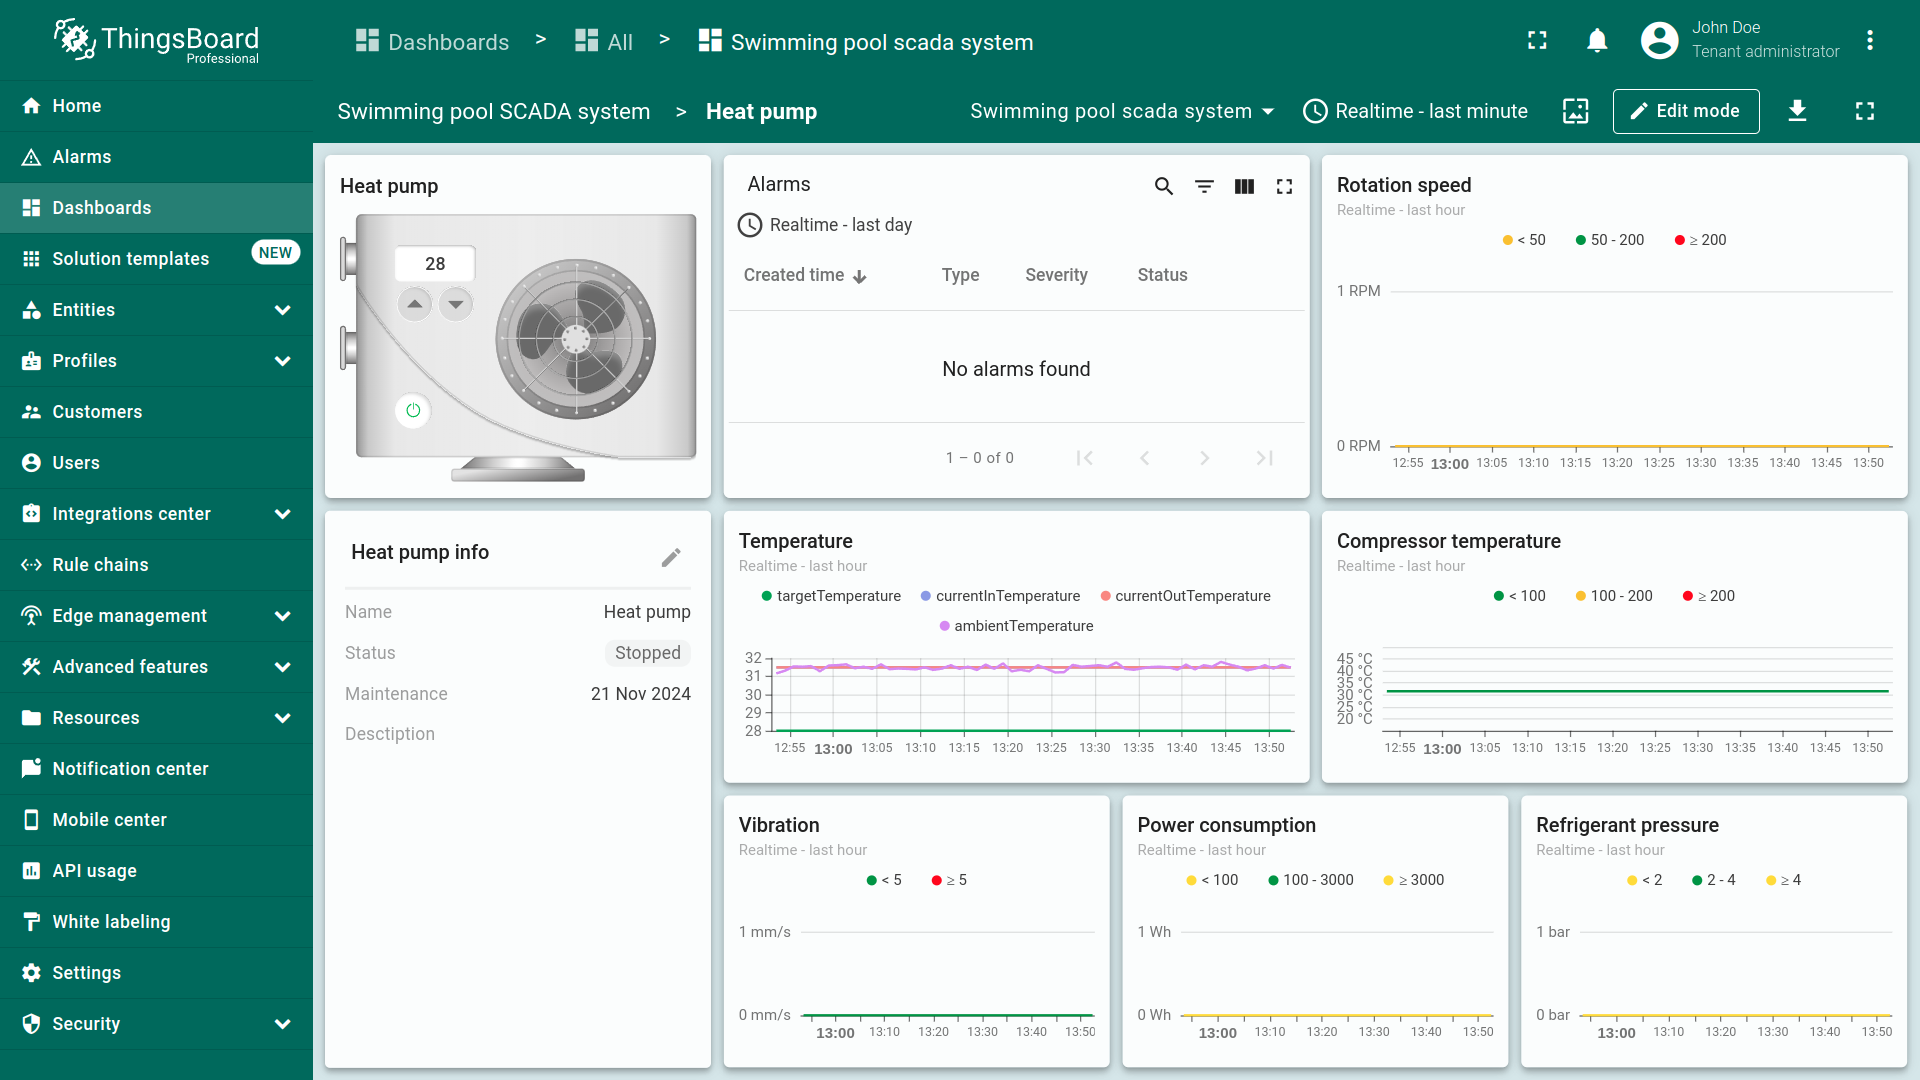Increase heat pump target temperature arrow
1920x1080 pixels.
[415, 304]
